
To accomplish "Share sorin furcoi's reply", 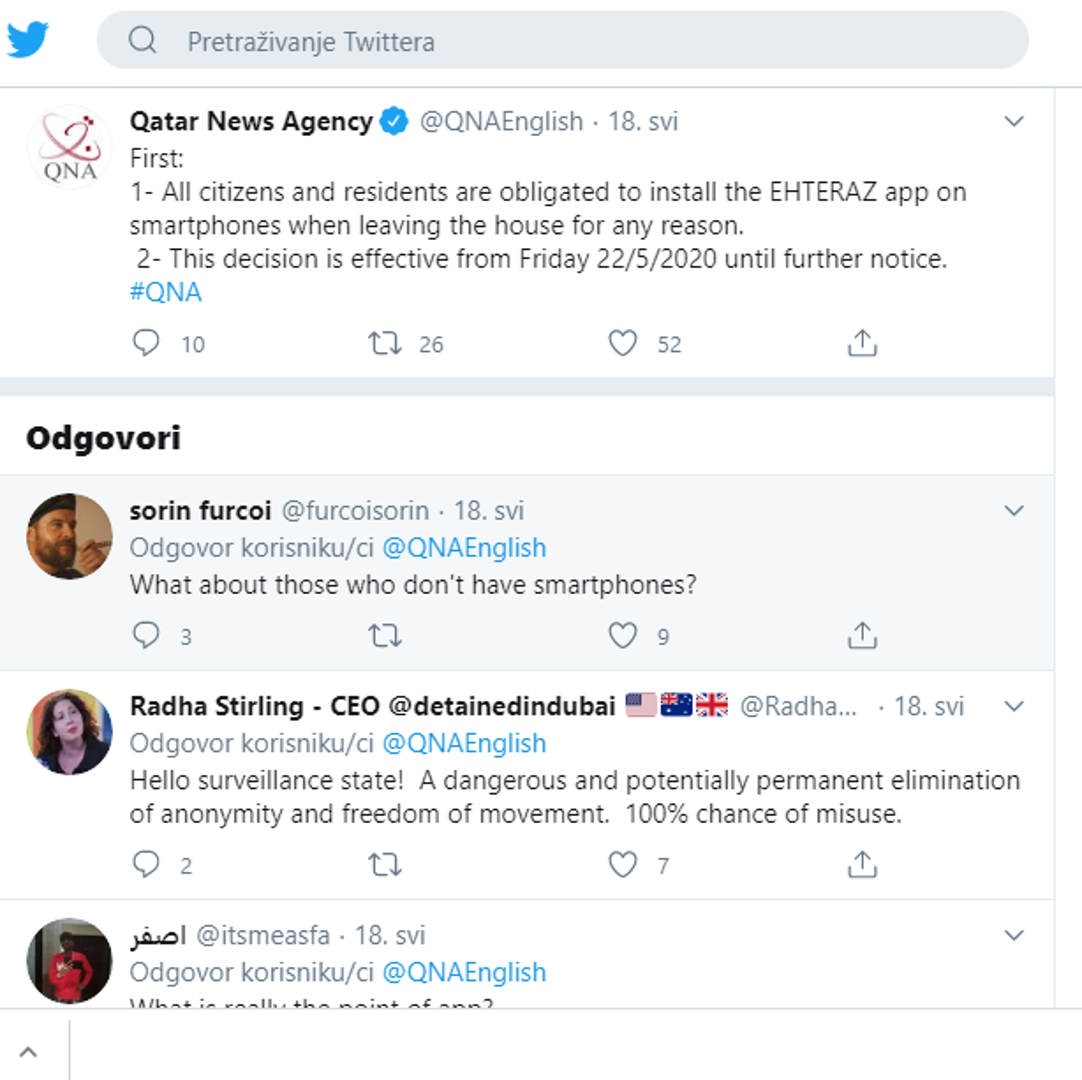I will [862, 636].
